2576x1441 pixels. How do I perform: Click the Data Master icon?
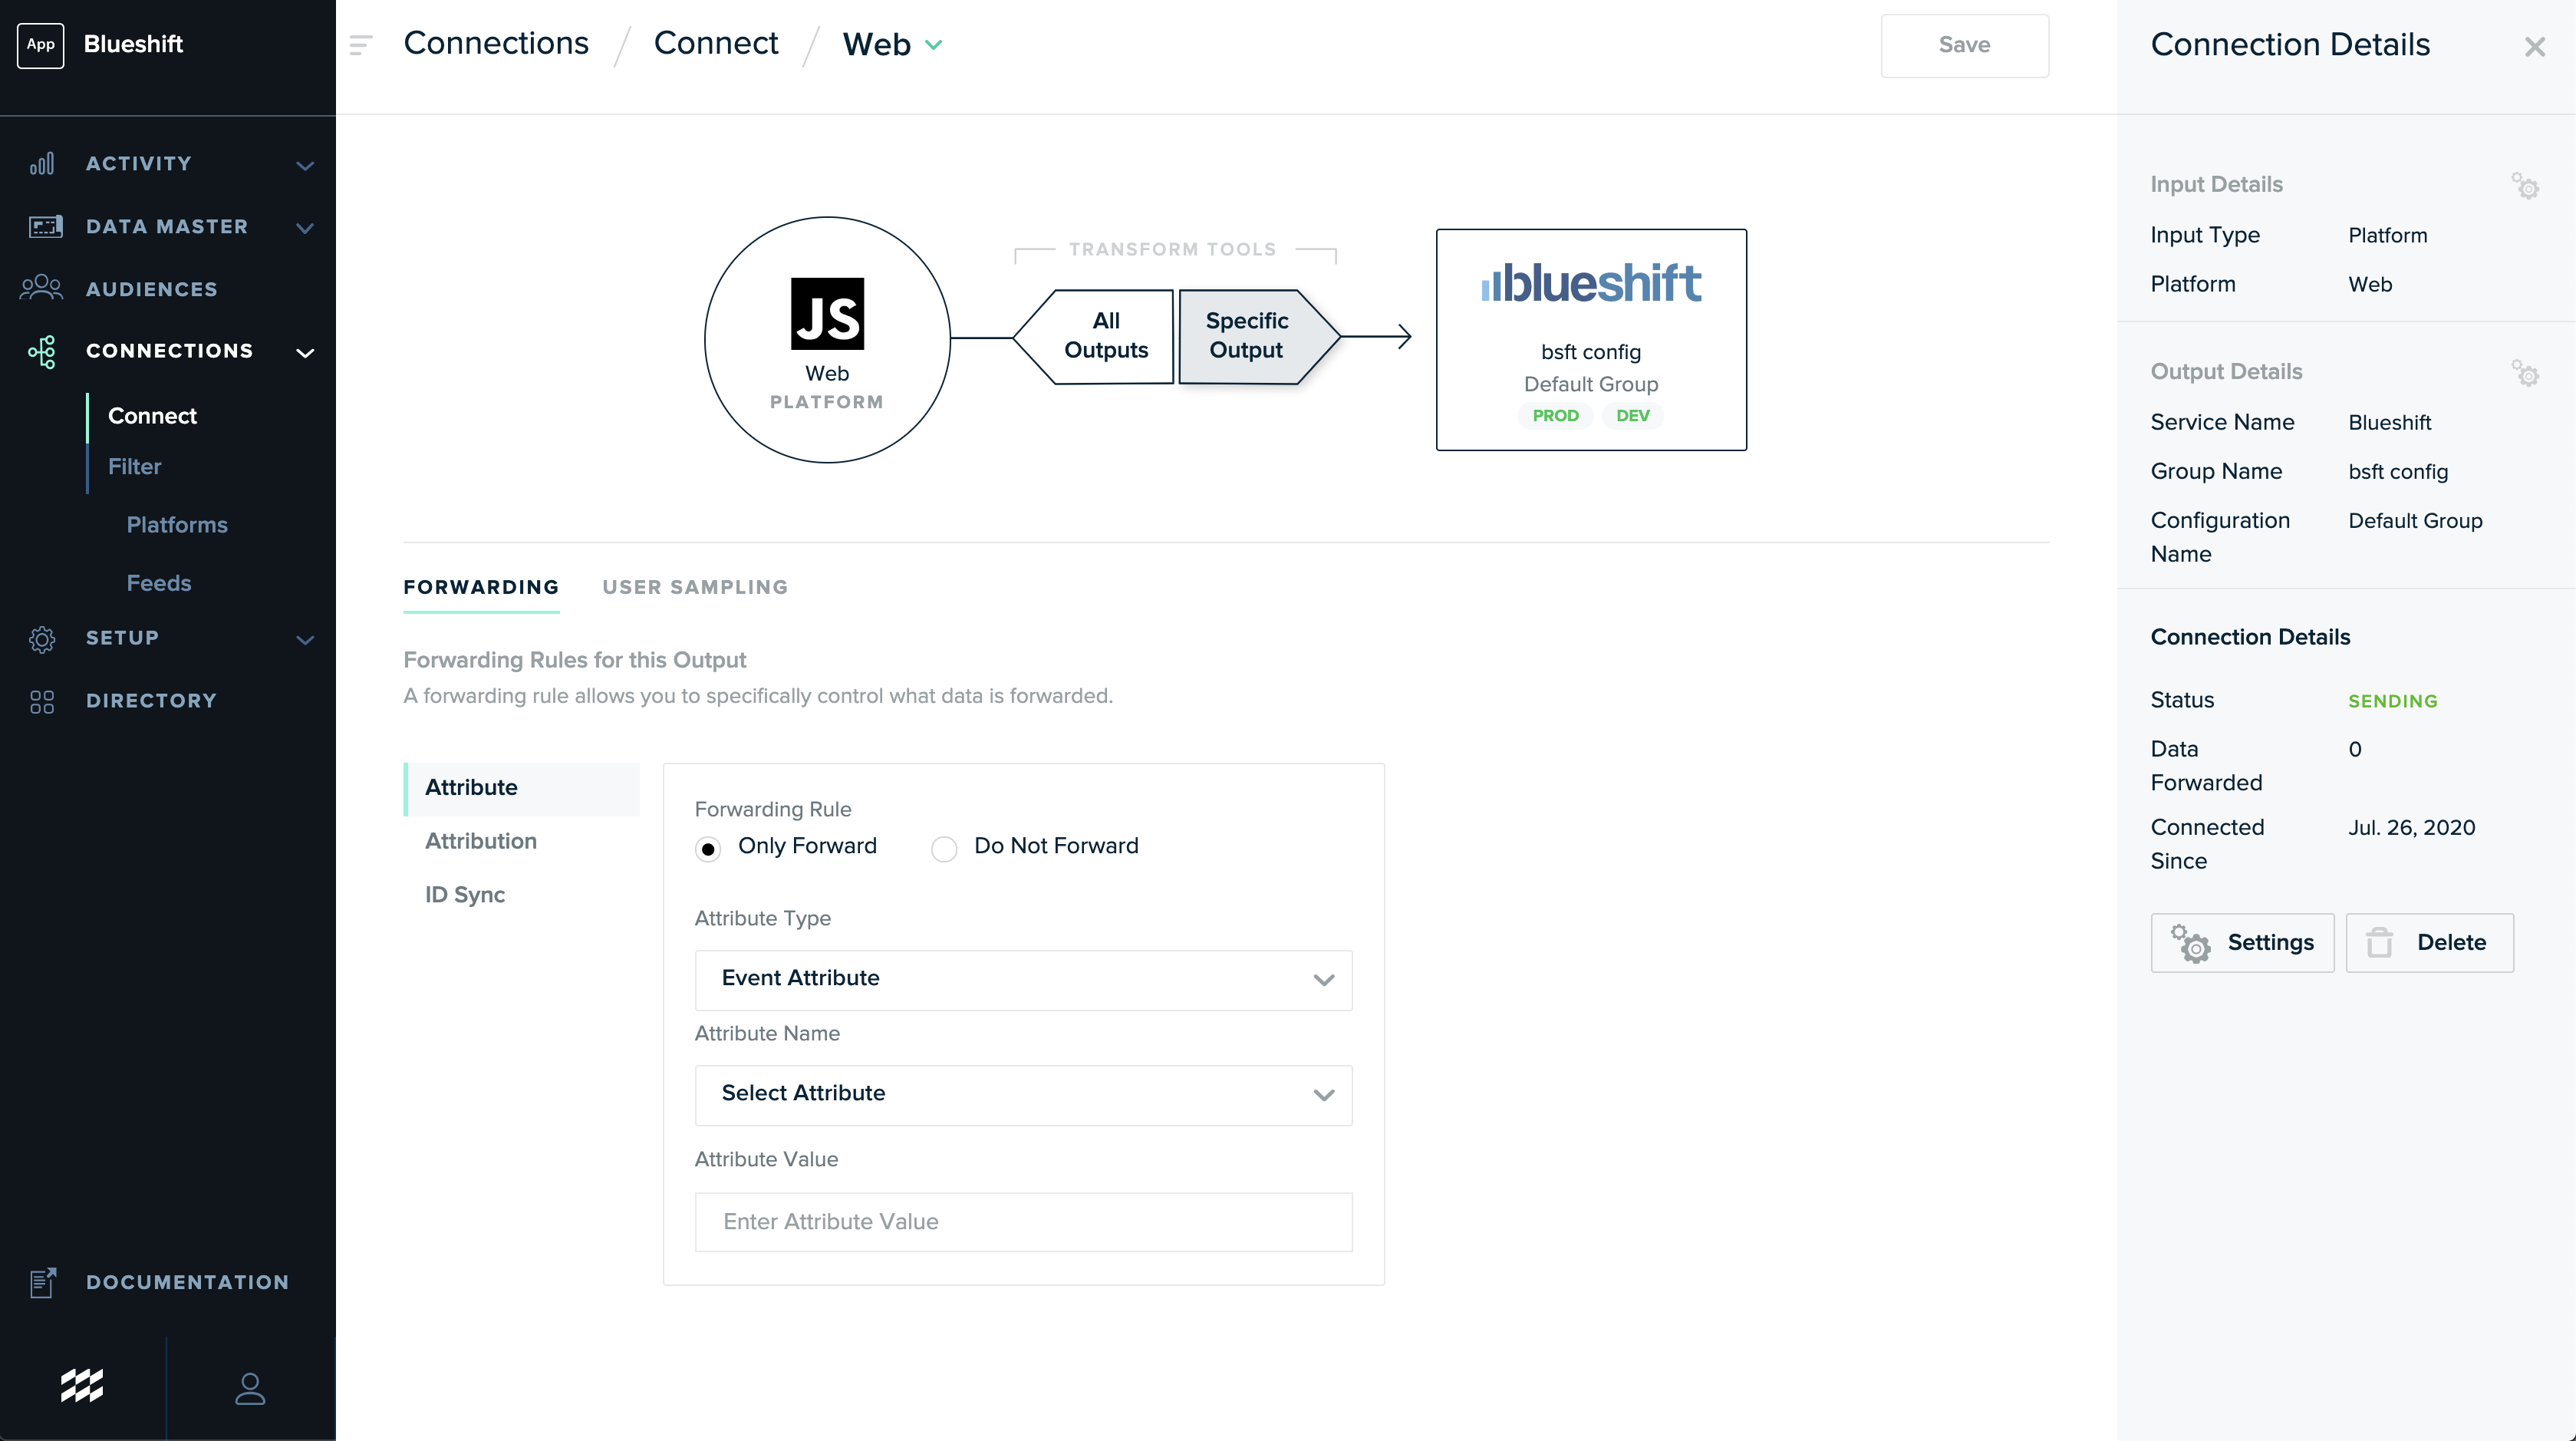click(45, 227)
